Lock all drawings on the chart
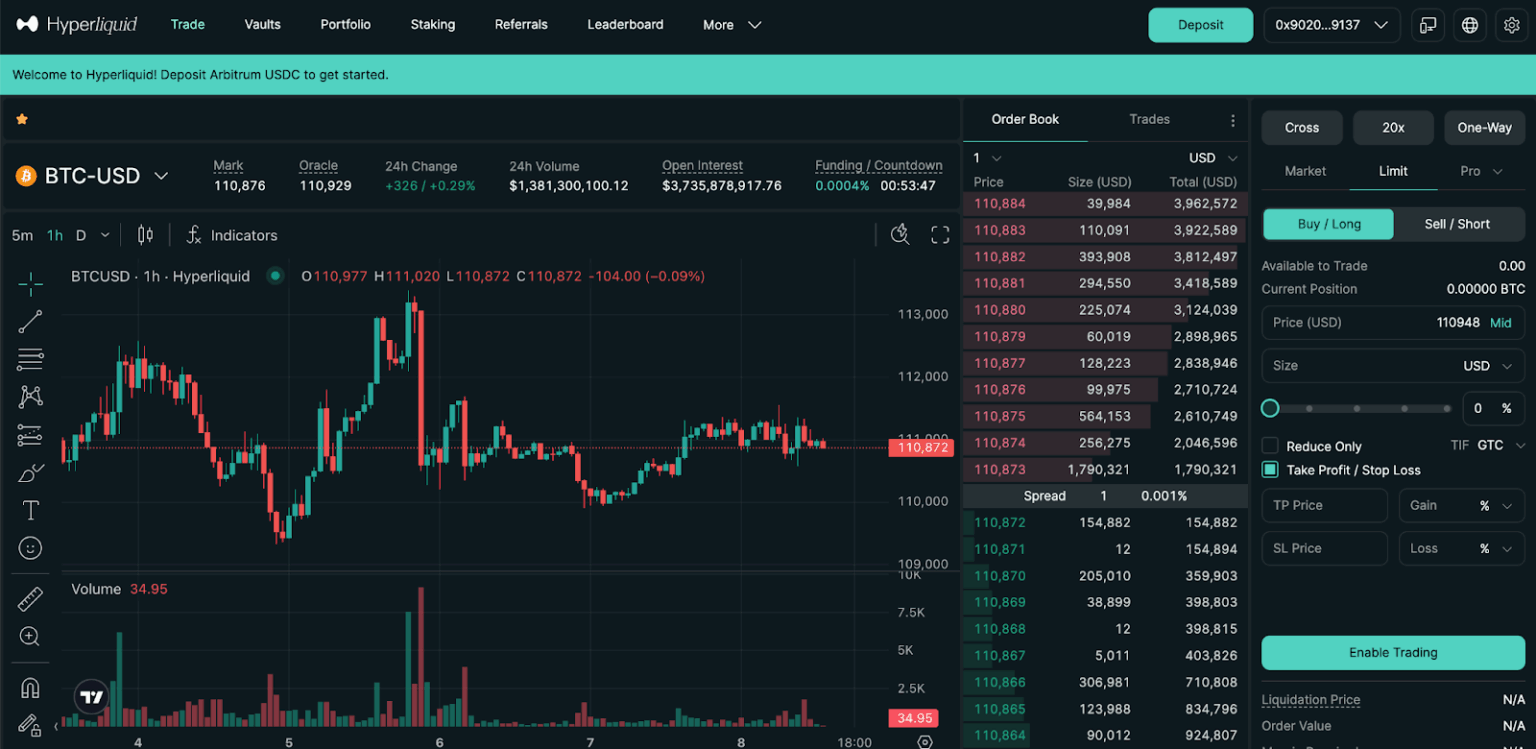The height and width of the screenshot is (749, 1536). [x=30, y=726]
